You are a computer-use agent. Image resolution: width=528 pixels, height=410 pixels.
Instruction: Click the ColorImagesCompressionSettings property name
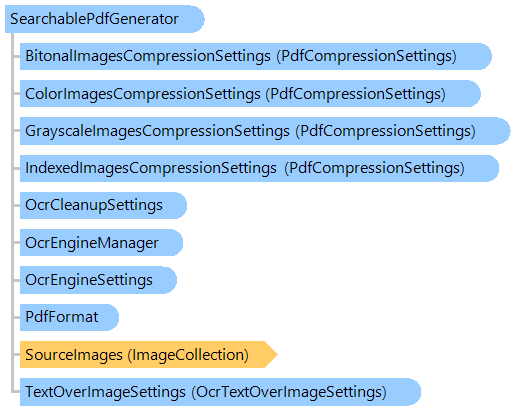click(x=143, y=94)
